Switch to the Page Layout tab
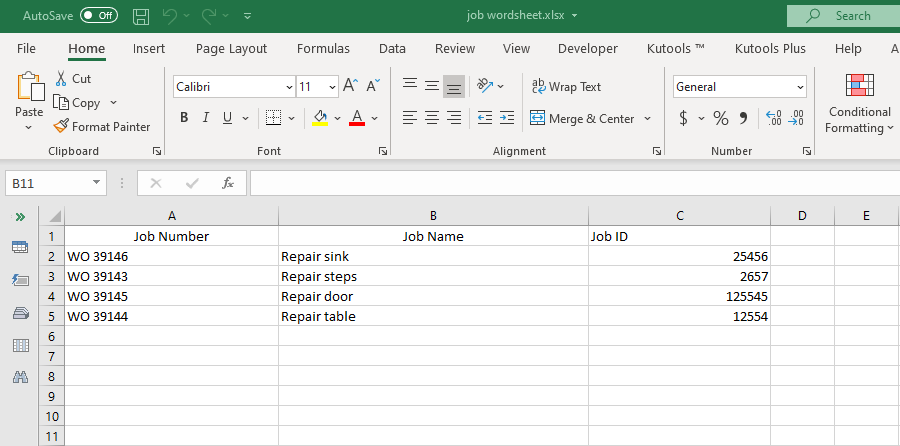Screen dimensions: 900x446 [231, 49]
